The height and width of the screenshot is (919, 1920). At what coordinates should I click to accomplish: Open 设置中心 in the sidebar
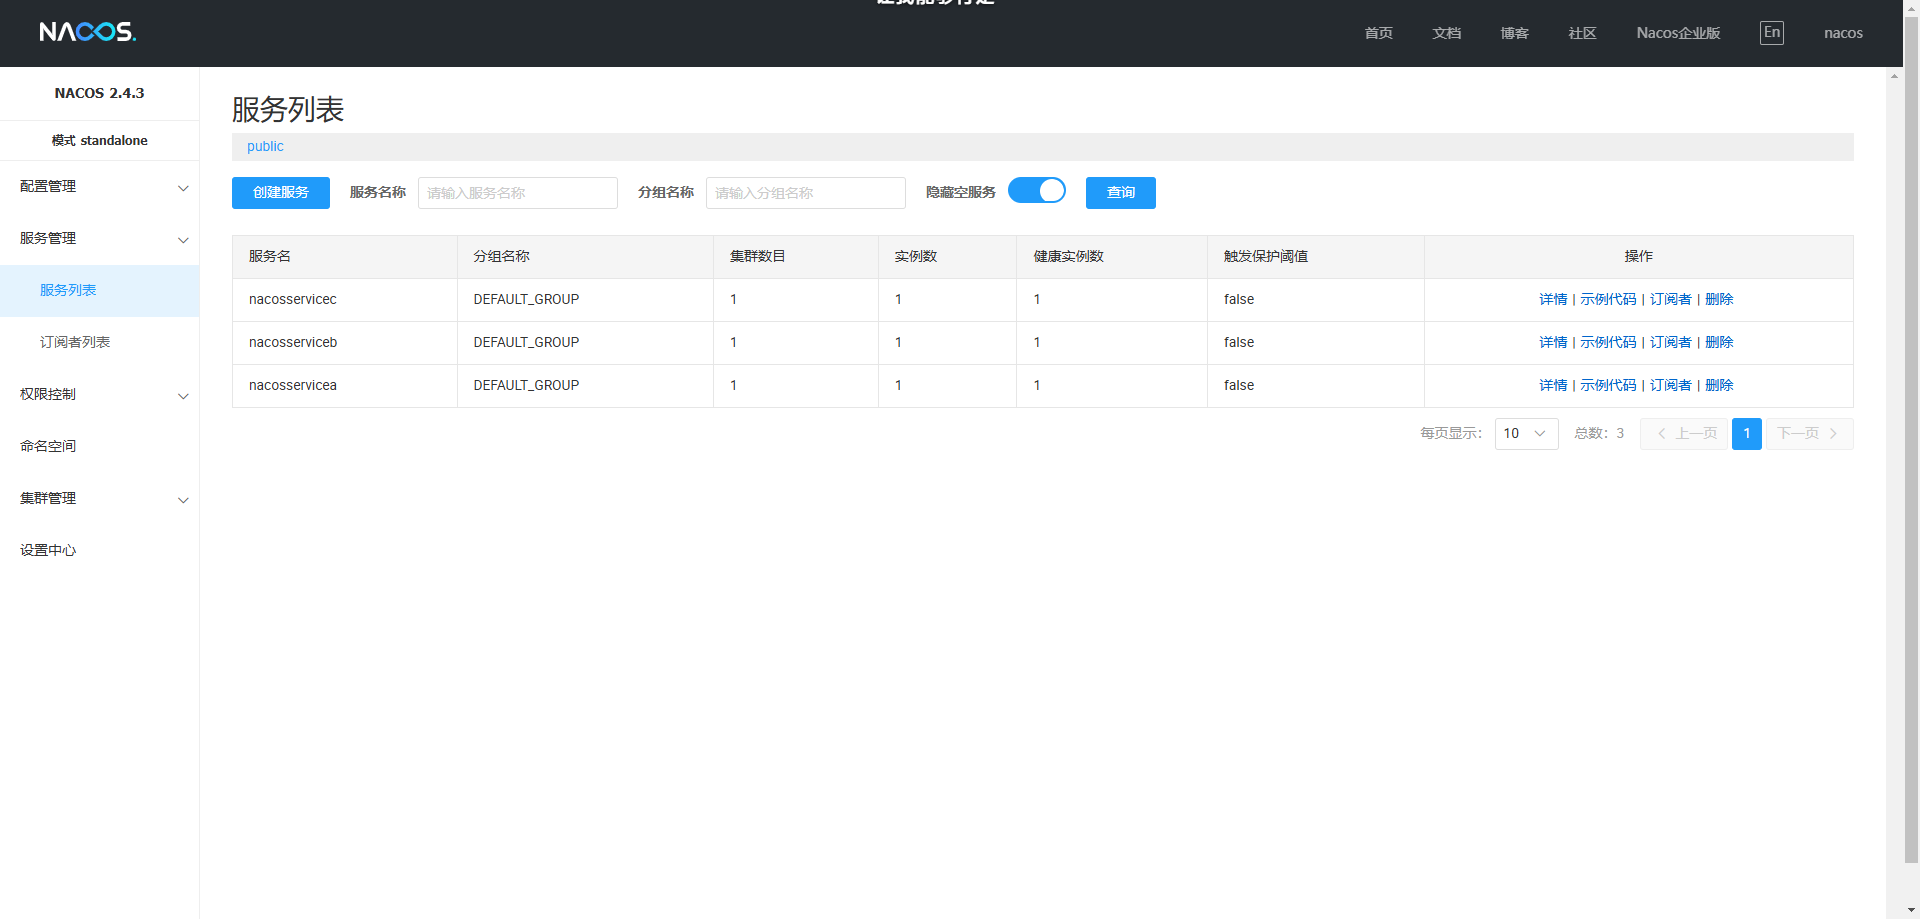48,550
